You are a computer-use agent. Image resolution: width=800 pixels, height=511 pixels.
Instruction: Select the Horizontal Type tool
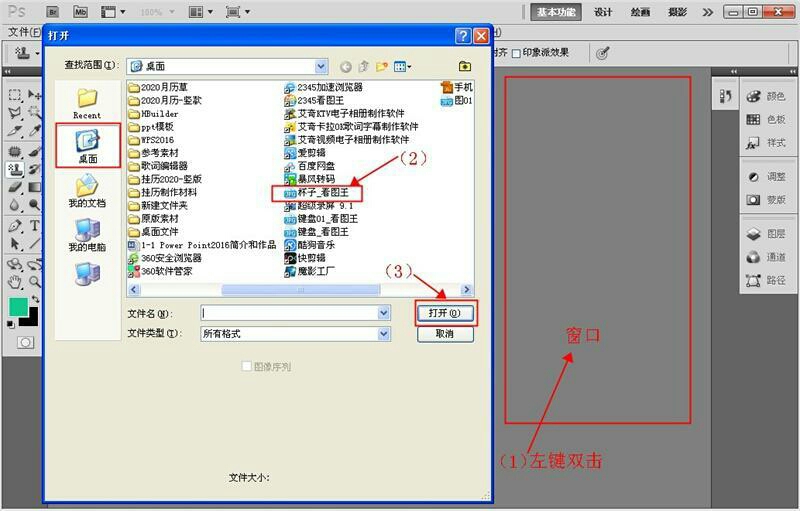click(x=34, y=225)
